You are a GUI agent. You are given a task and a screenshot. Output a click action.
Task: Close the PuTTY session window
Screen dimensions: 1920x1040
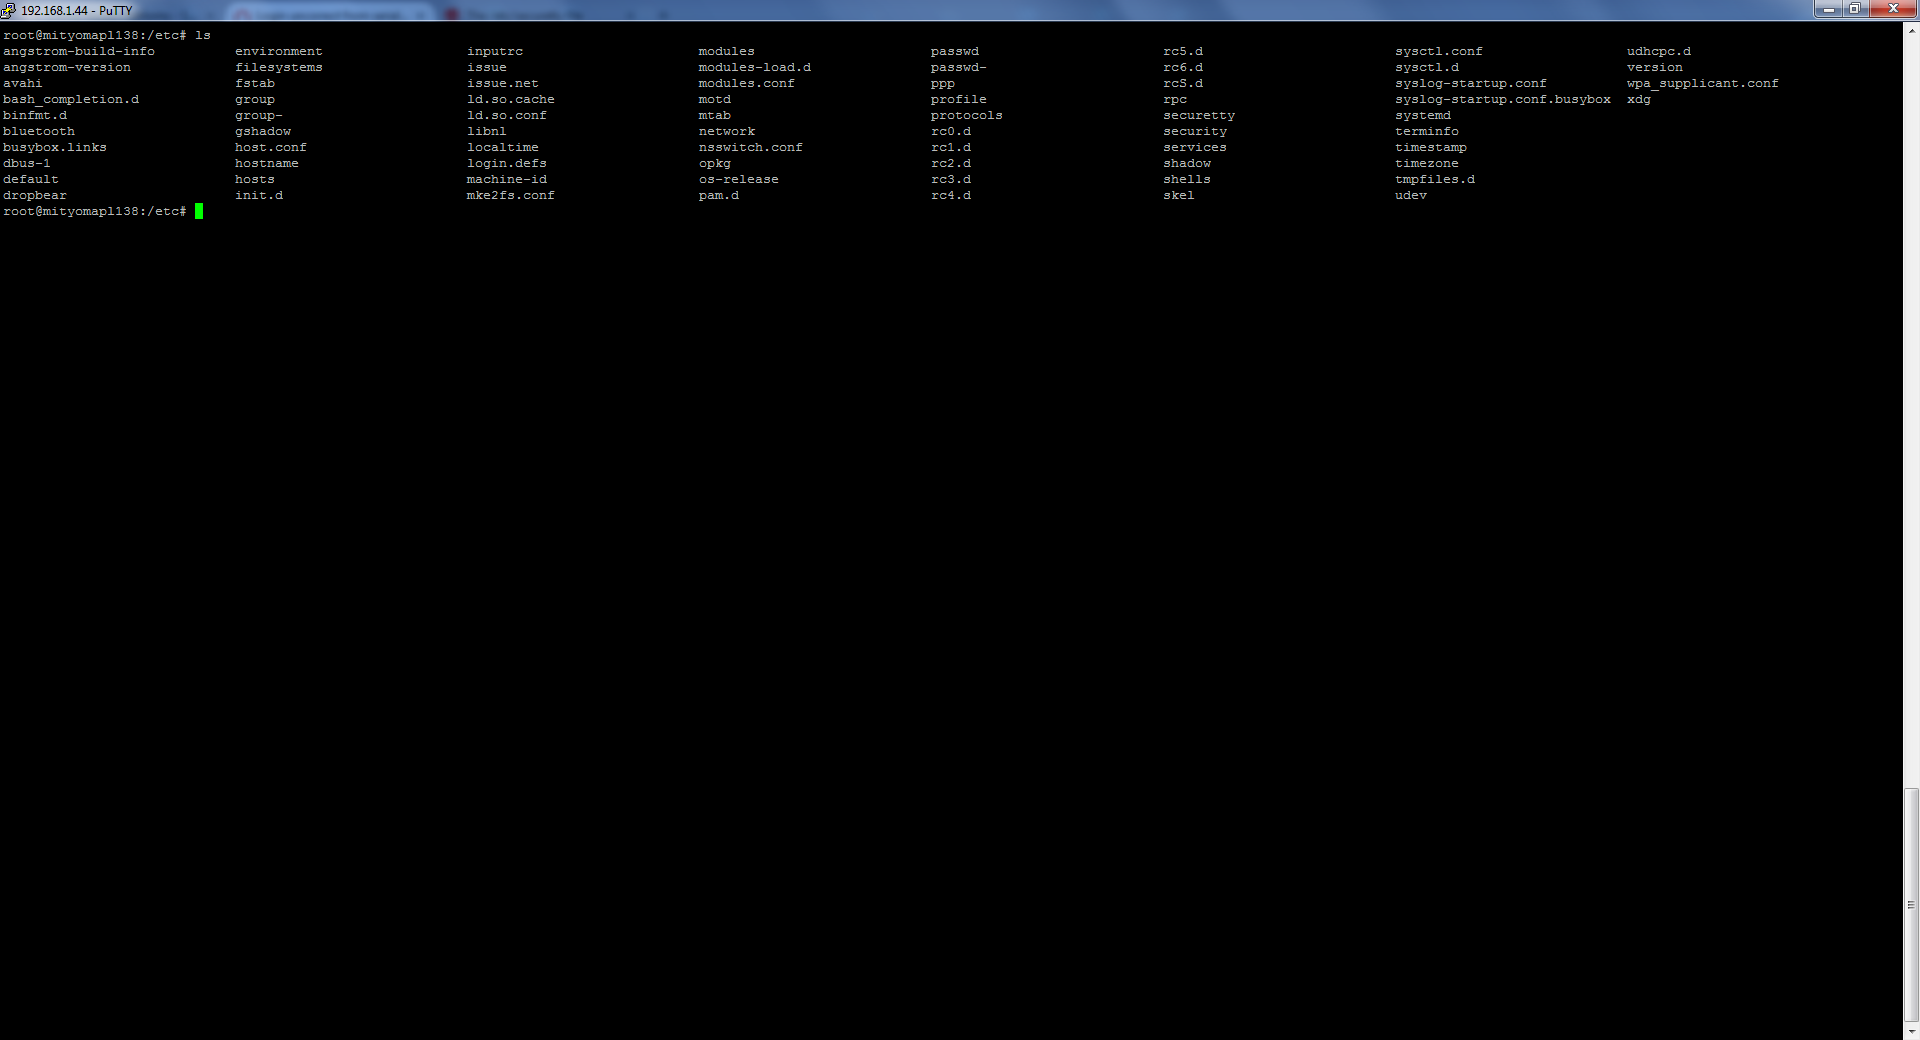pyautogui.click(x=1892, y=9)
